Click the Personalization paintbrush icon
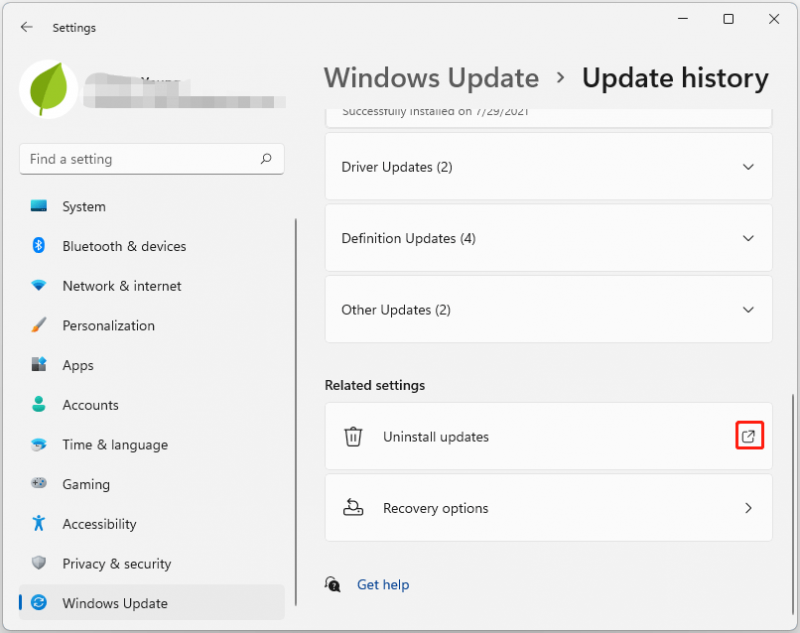This screenshot has width=800, height=633. (x=39, y=325)
